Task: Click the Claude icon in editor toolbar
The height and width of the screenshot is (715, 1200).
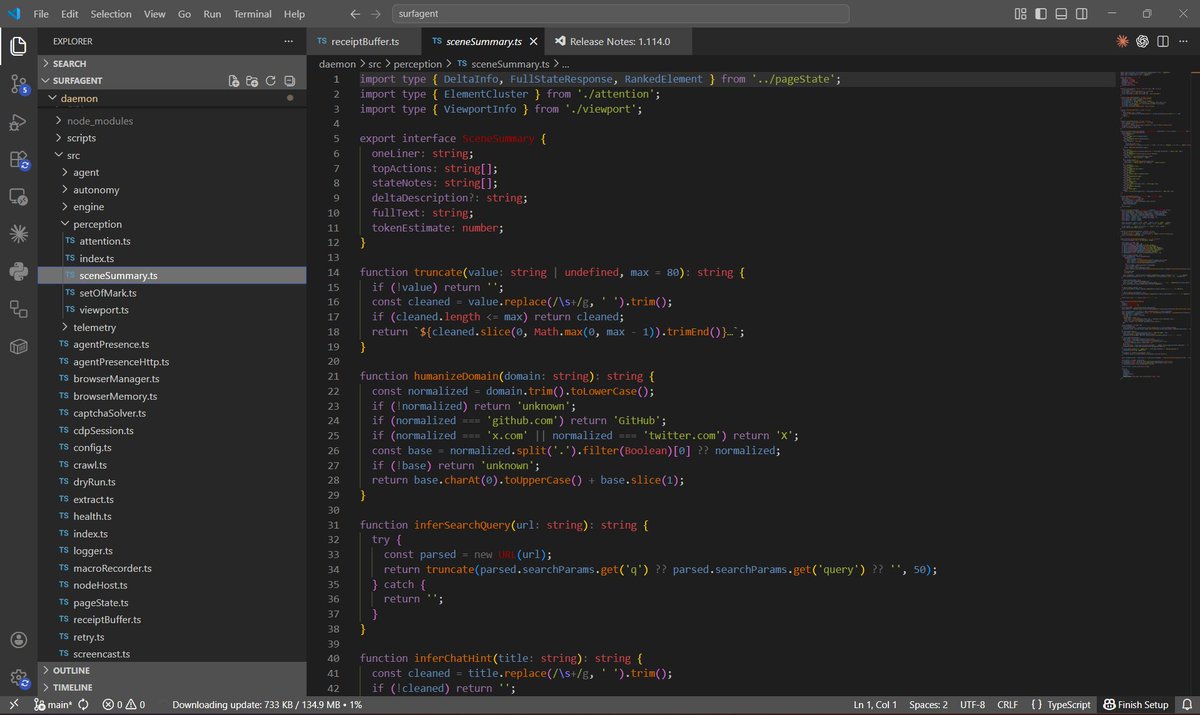Action: coord(1123,41)
